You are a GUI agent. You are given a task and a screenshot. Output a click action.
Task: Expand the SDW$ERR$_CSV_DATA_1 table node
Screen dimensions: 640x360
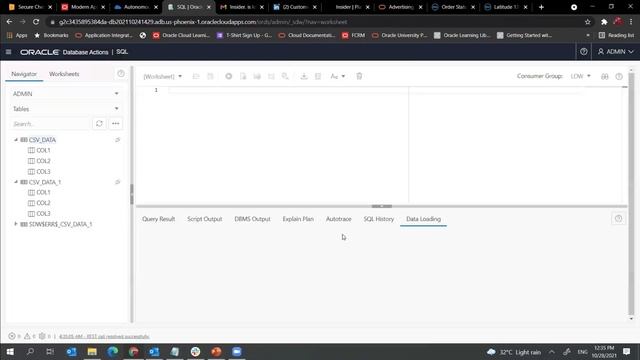16,224
